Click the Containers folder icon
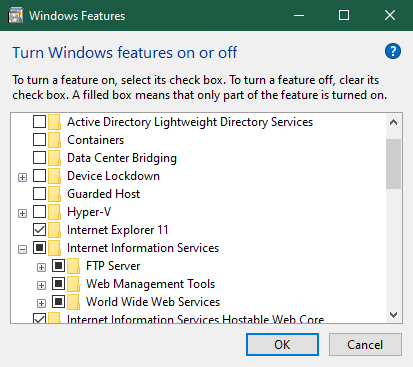The width and height of the screenshot is (413, 367). point(54,140)
